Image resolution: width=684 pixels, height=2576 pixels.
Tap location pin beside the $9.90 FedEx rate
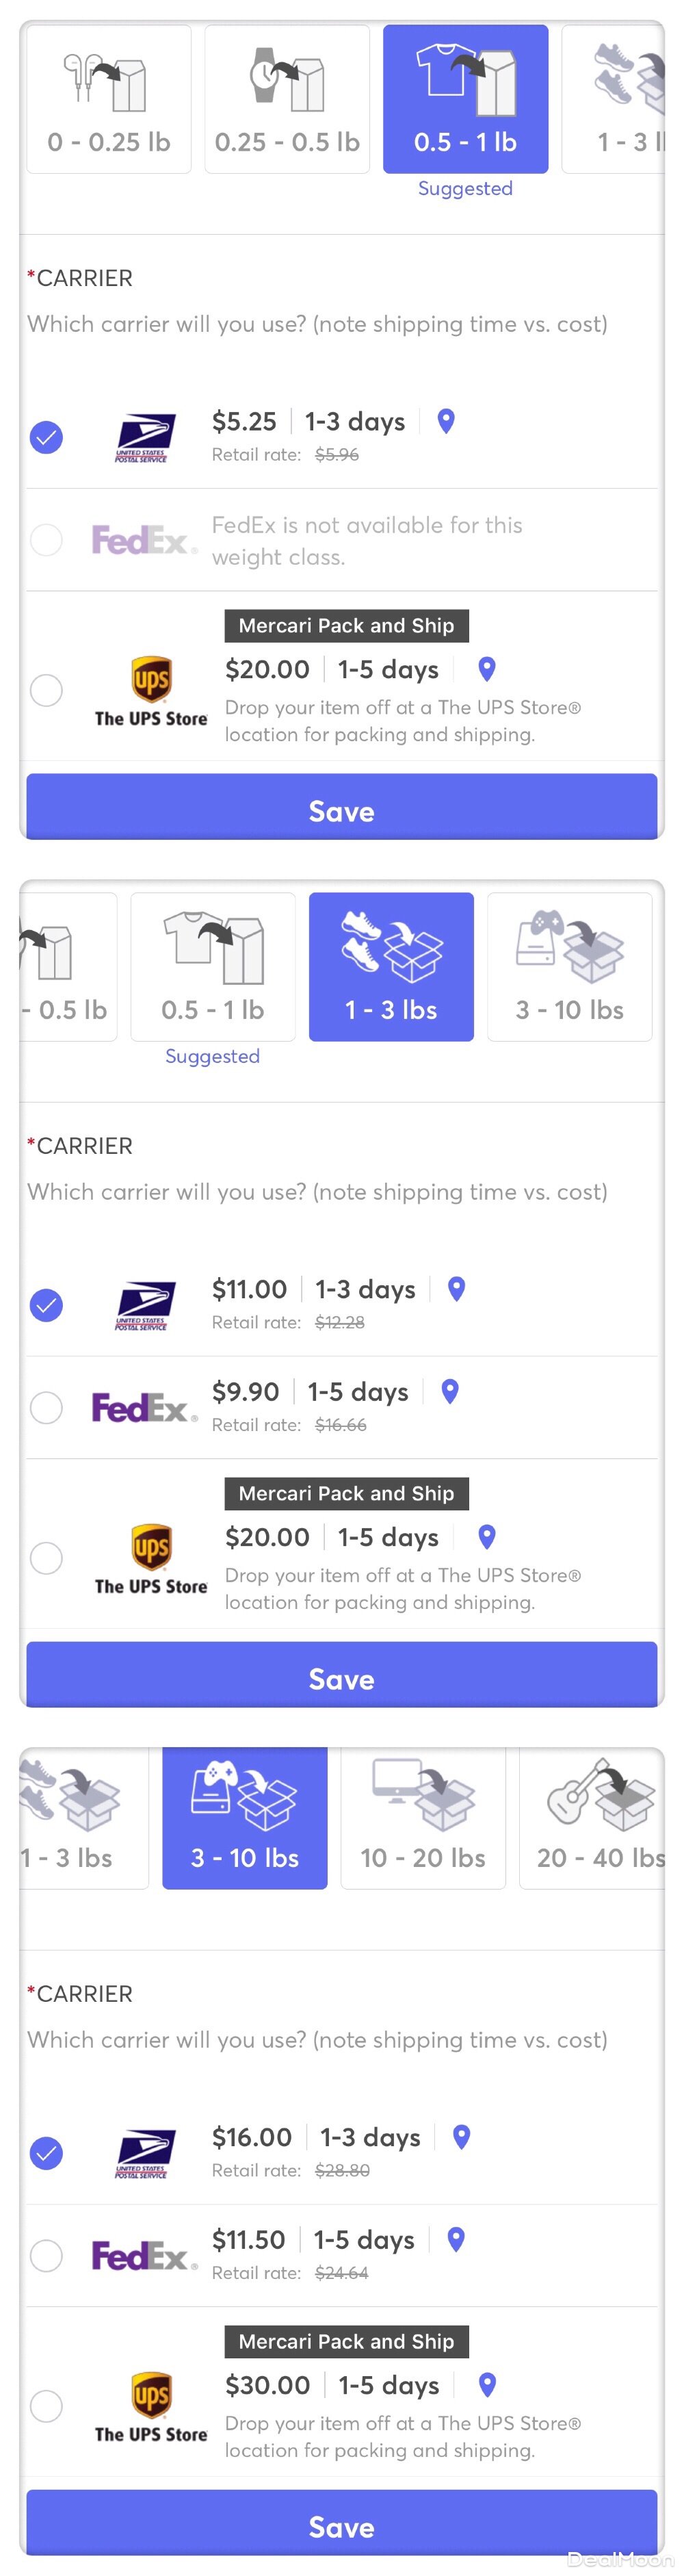pos(450,1391)
